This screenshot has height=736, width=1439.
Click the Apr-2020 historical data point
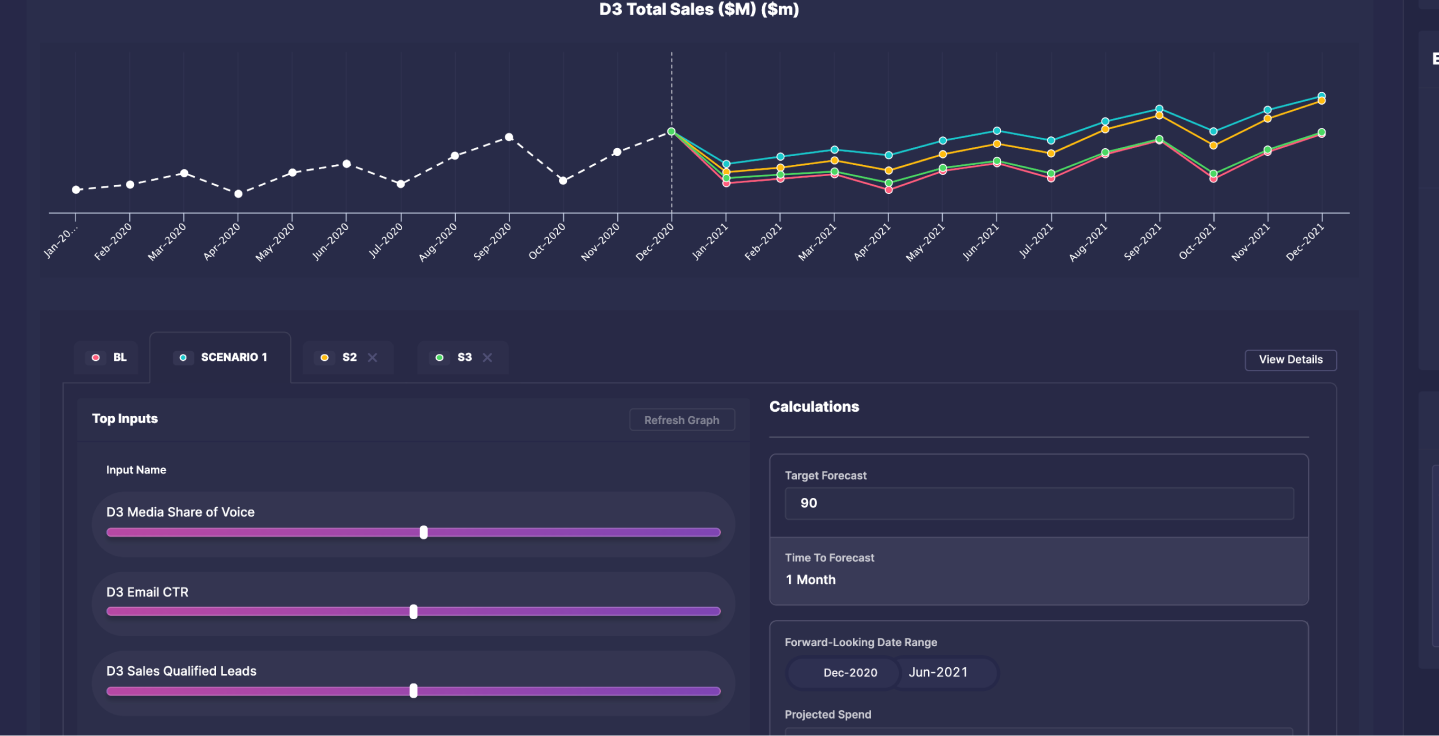tap(238, 193)
